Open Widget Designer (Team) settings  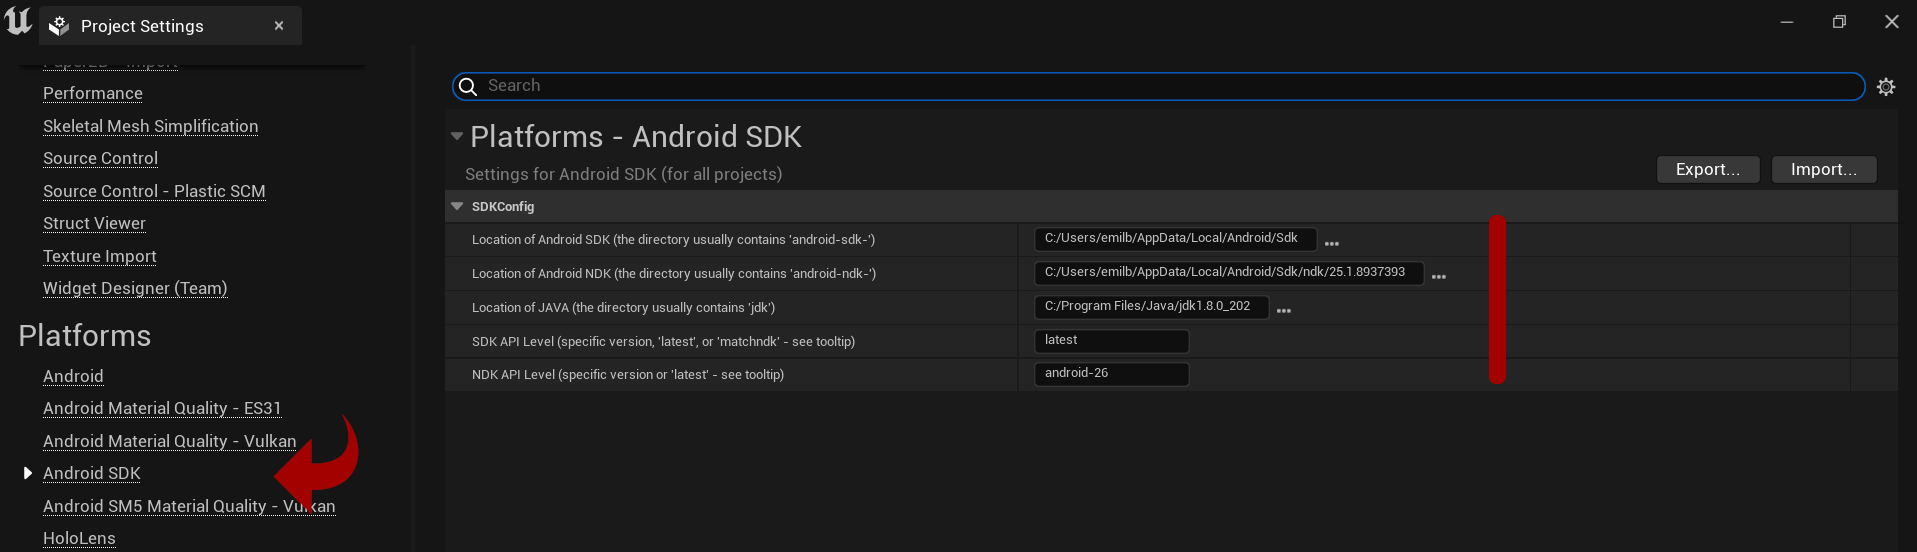tap(135, 288)
